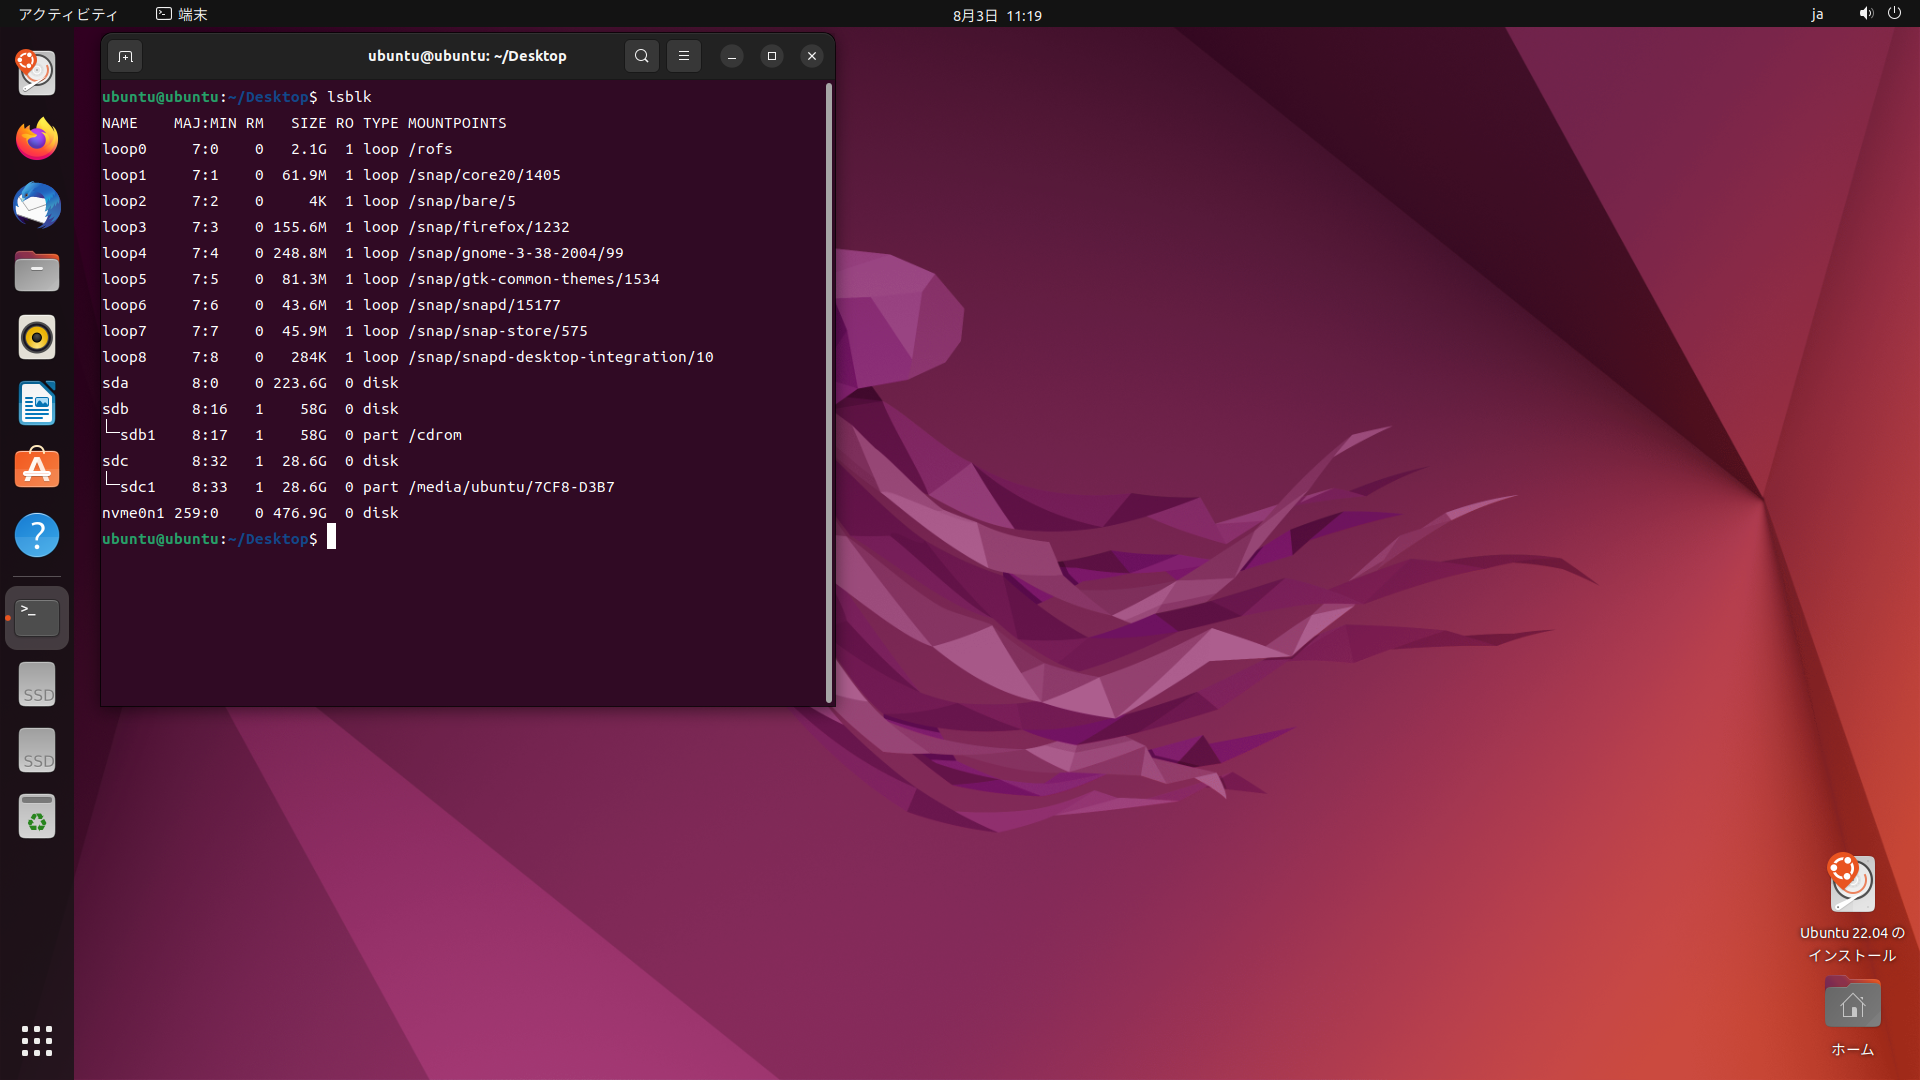Open the Trash in dock
This screenshot has width=1920, height=1080.
click(x=37, y=816)
